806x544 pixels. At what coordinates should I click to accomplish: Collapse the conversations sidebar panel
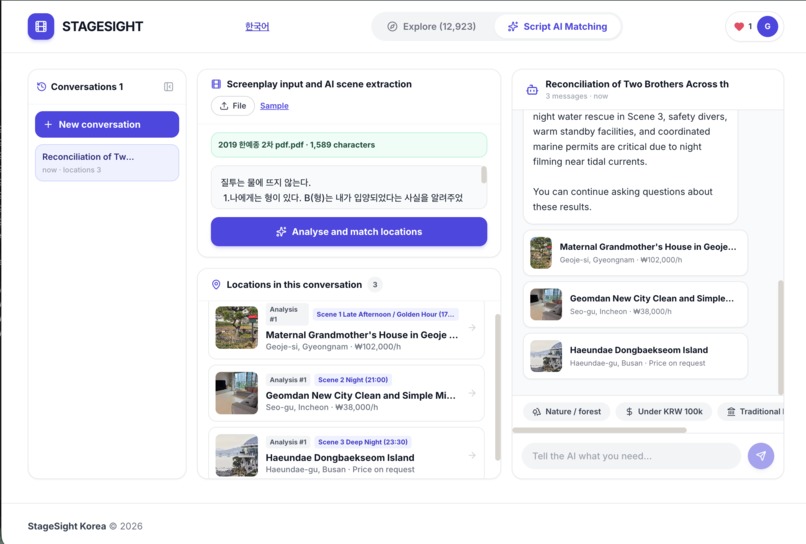click(168, 86)
